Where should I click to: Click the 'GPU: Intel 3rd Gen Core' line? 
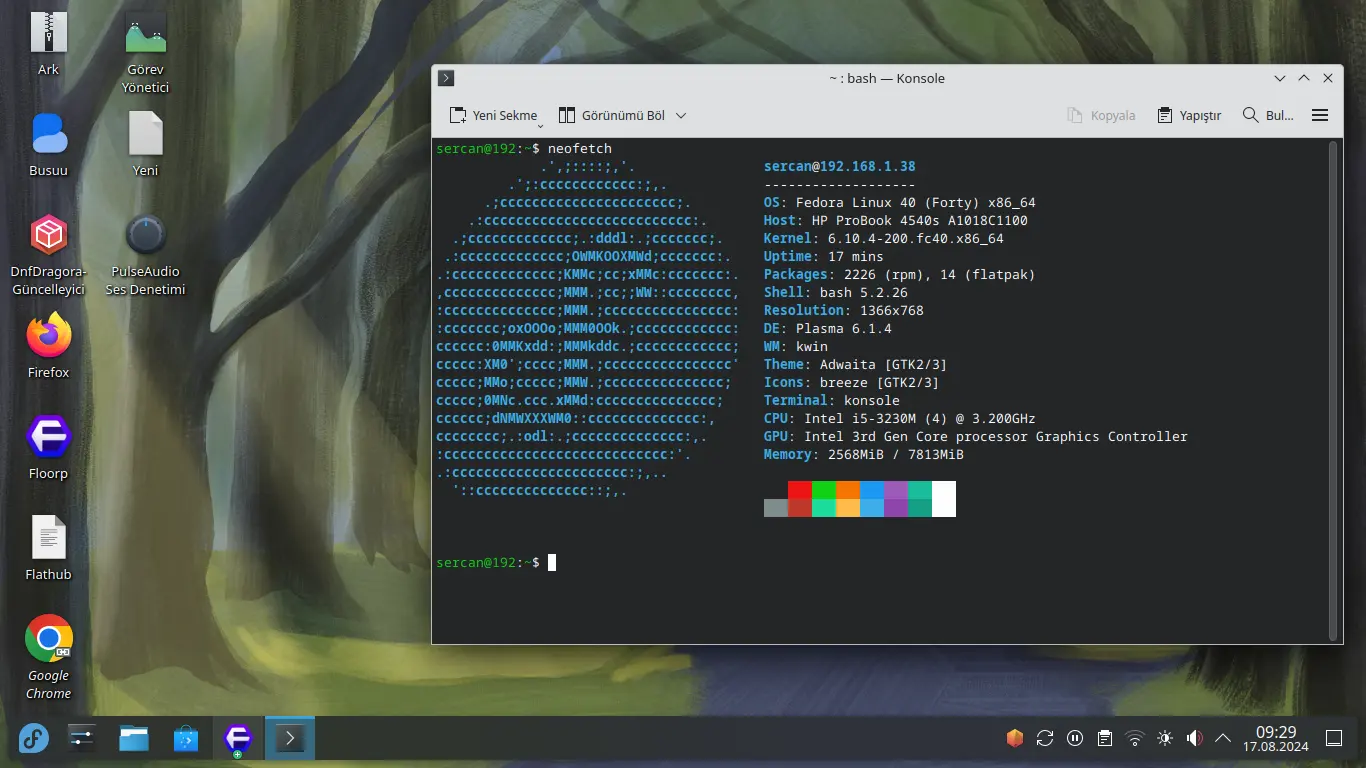click(x=976, y=437)
